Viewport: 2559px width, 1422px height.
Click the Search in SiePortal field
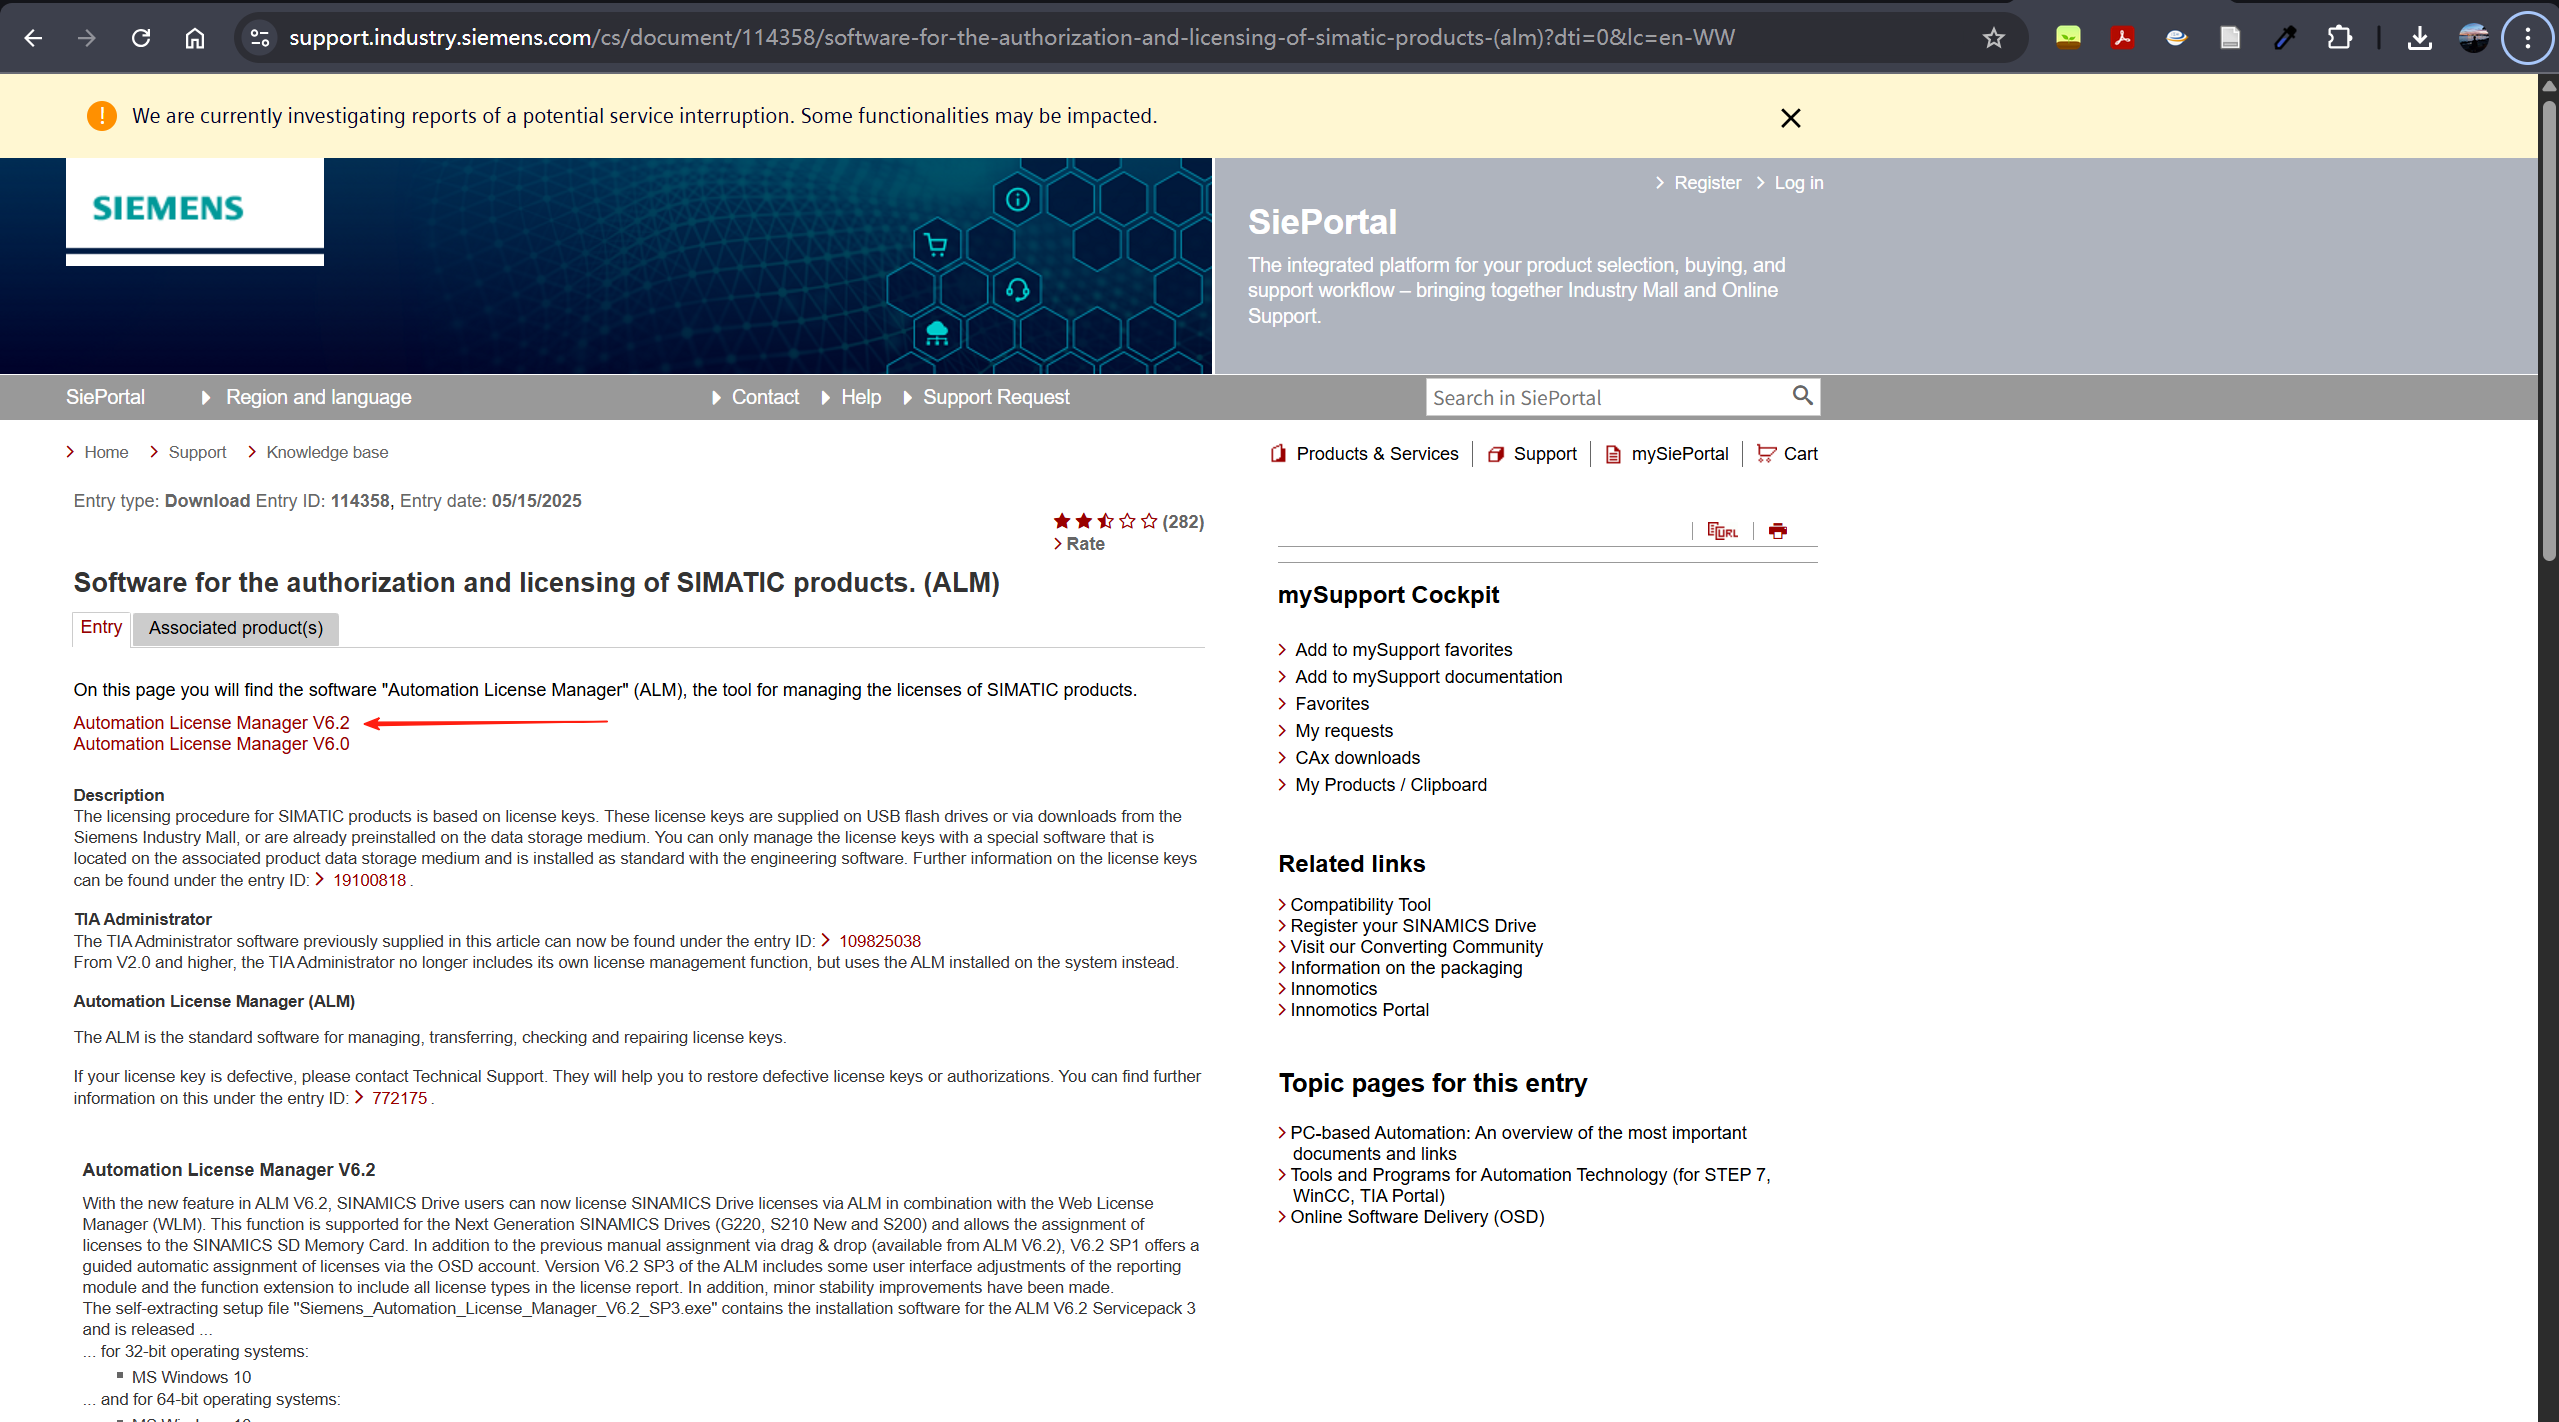[1605, 398]
